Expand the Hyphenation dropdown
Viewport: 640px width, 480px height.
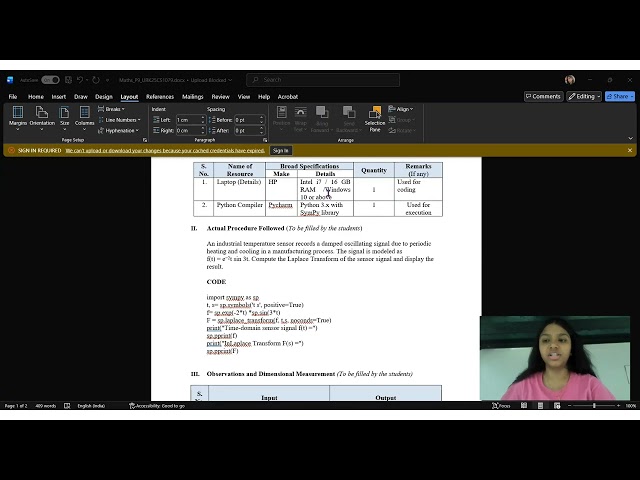tap(118, 131)
